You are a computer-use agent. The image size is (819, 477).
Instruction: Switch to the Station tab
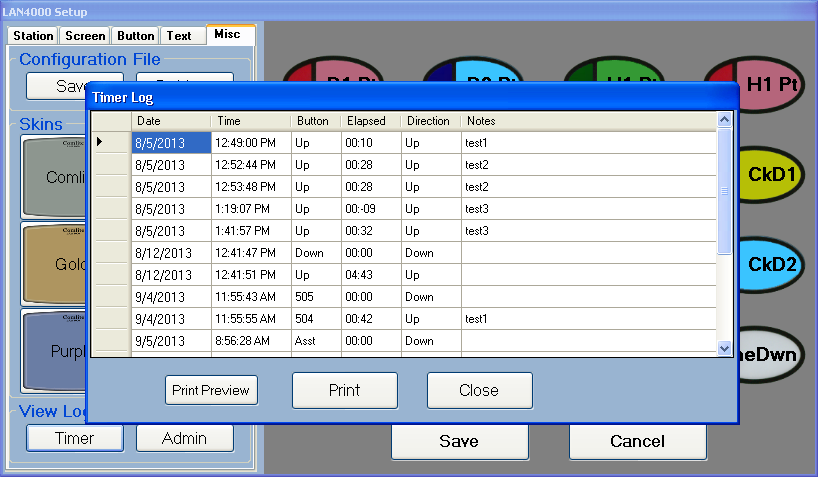point(33,36)
